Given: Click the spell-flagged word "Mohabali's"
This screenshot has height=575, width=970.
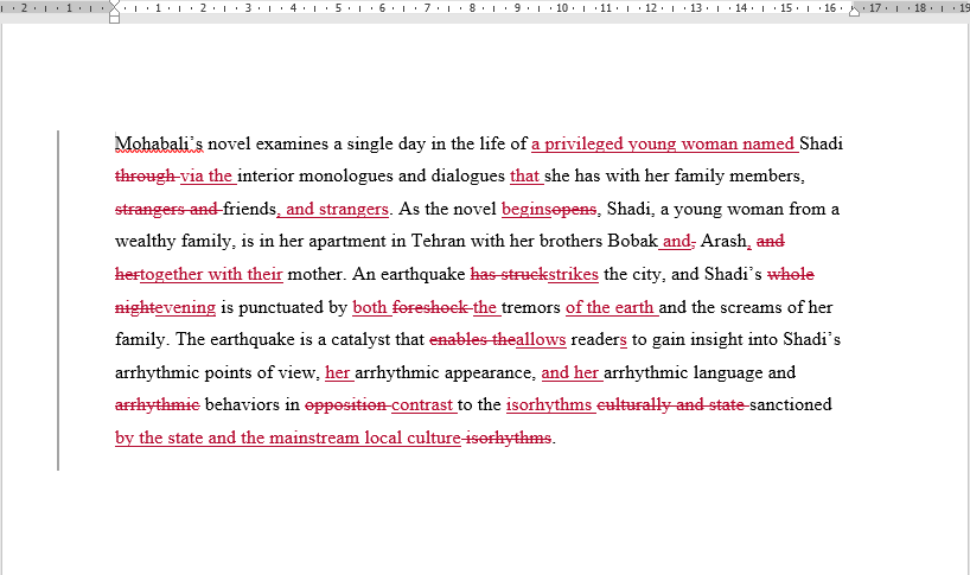Looking at the screenshot, I should (159, 144).
